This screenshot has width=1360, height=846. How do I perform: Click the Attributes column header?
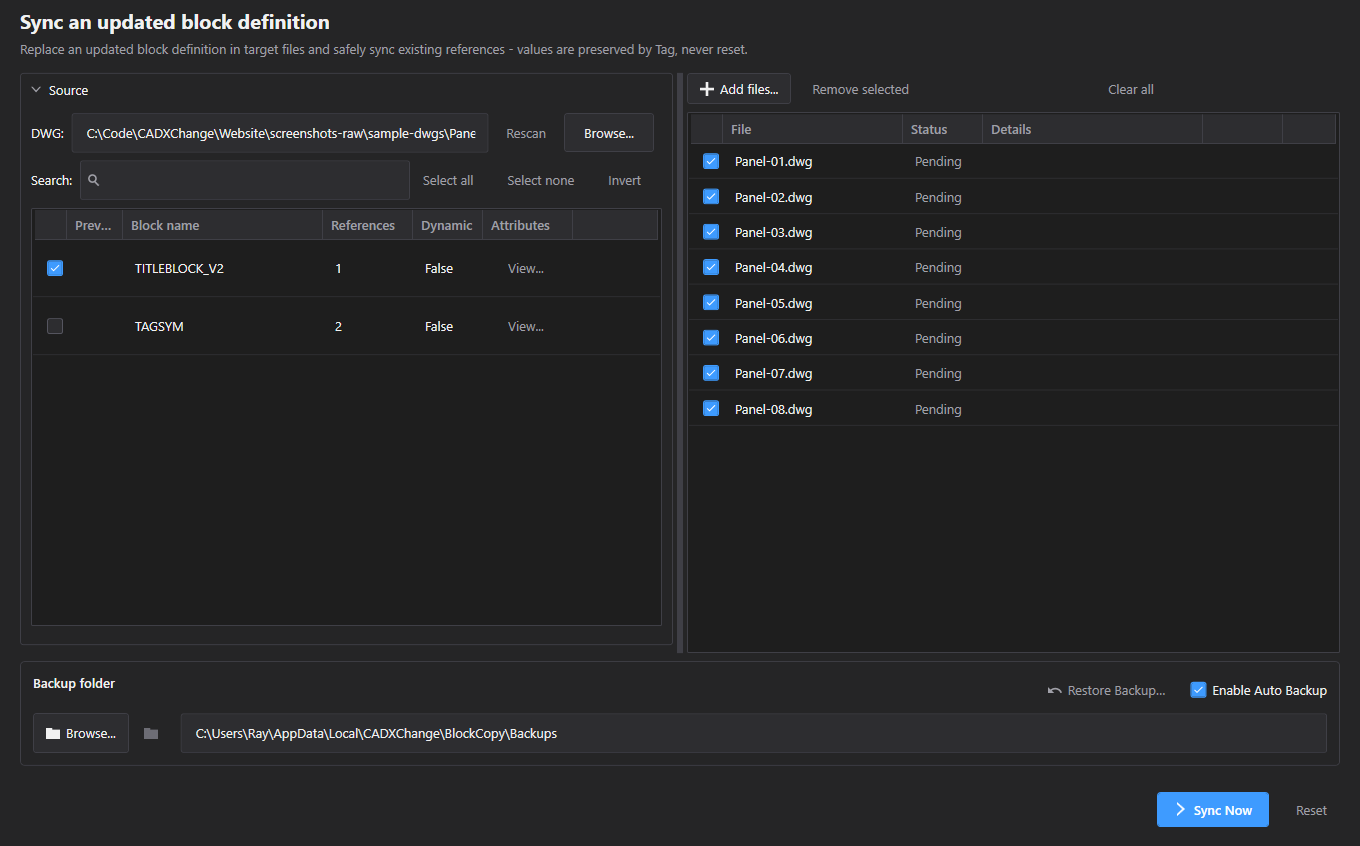pos(527,225)
